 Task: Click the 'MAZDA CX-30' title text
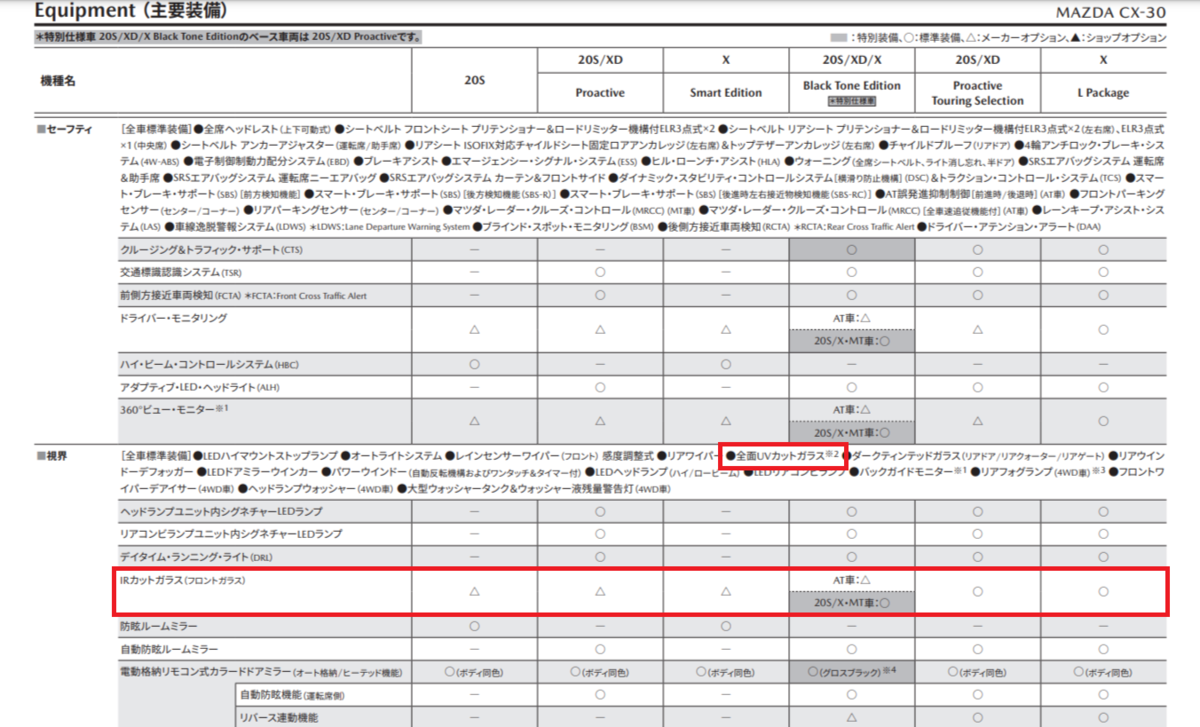tap(1110, 13)
